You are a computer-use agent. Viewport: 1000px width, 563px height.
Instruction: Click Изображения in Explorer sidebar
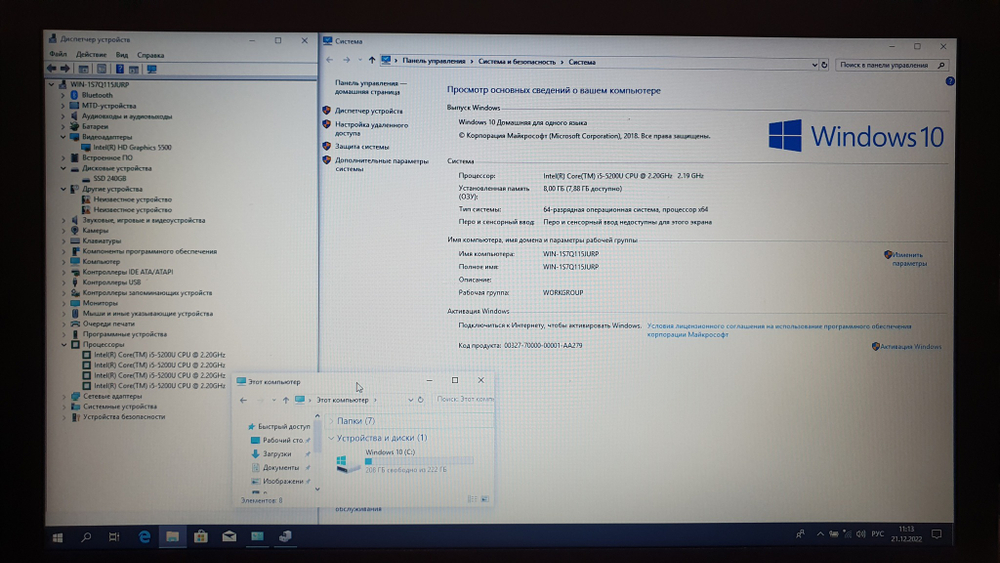[x=283, y=481]
